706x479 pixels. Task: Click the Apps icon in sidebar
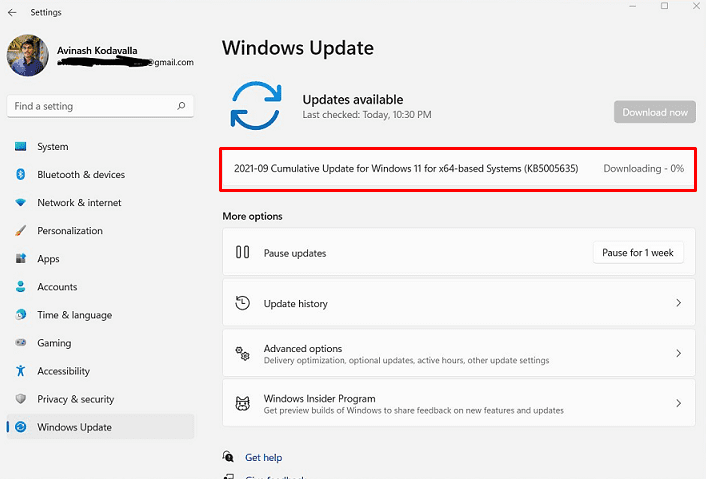pos(20,258)
